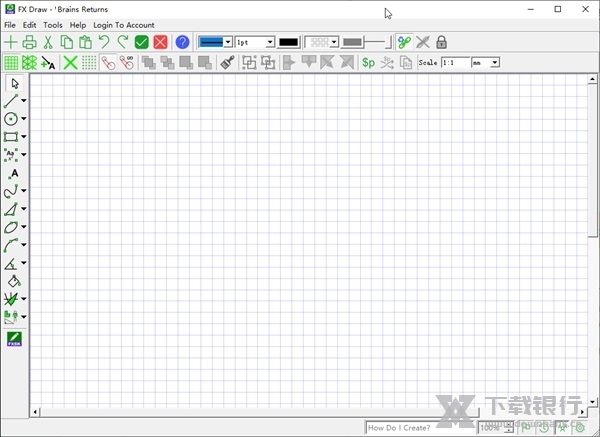Toggle the dotted grid points icon

(x=89, y=63)
